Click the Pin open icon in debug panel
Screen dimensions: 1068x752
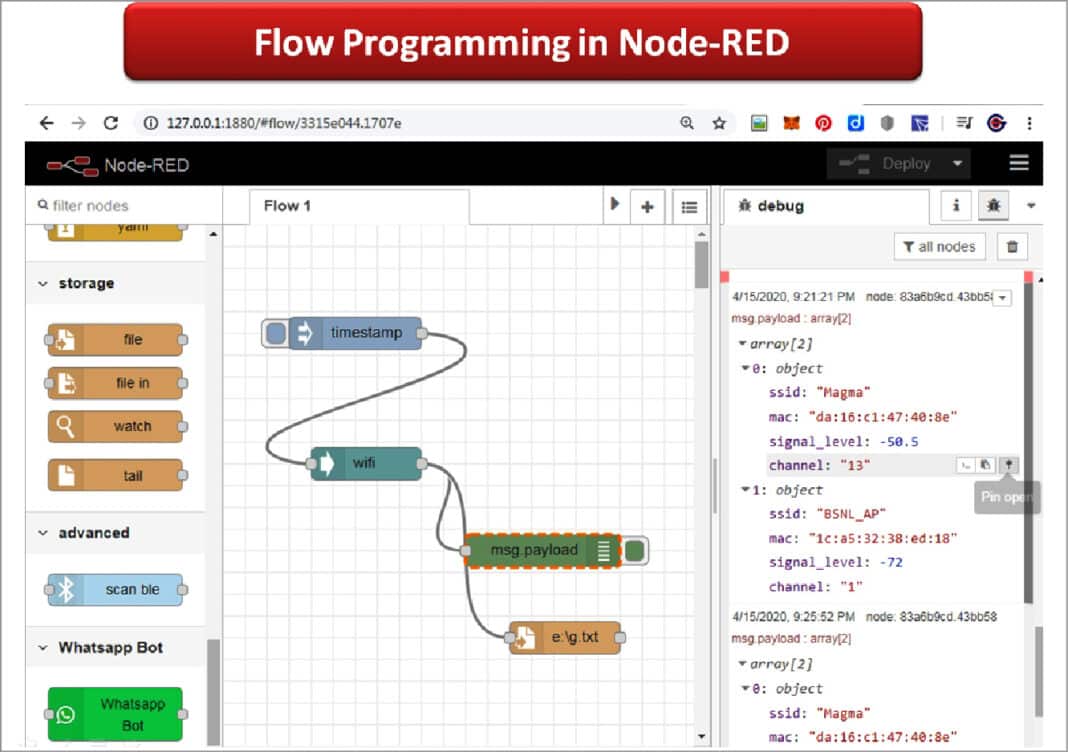[x=1009, y=464]
